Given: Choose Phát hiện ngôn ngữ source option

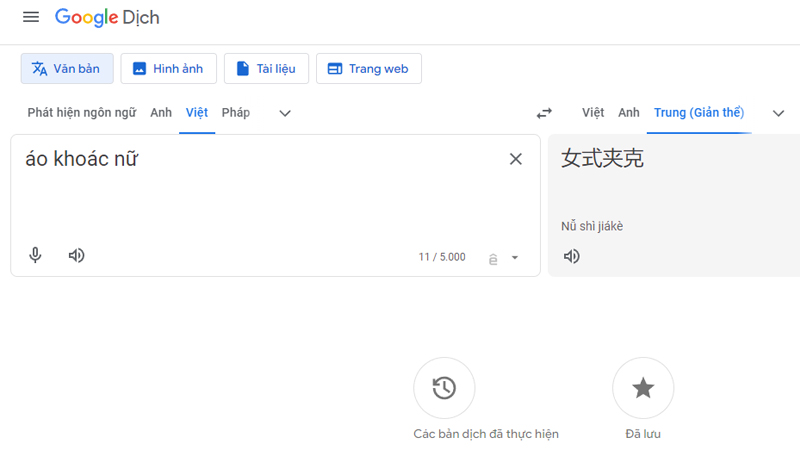Looking at the screenshot, I should click(82, 113).
